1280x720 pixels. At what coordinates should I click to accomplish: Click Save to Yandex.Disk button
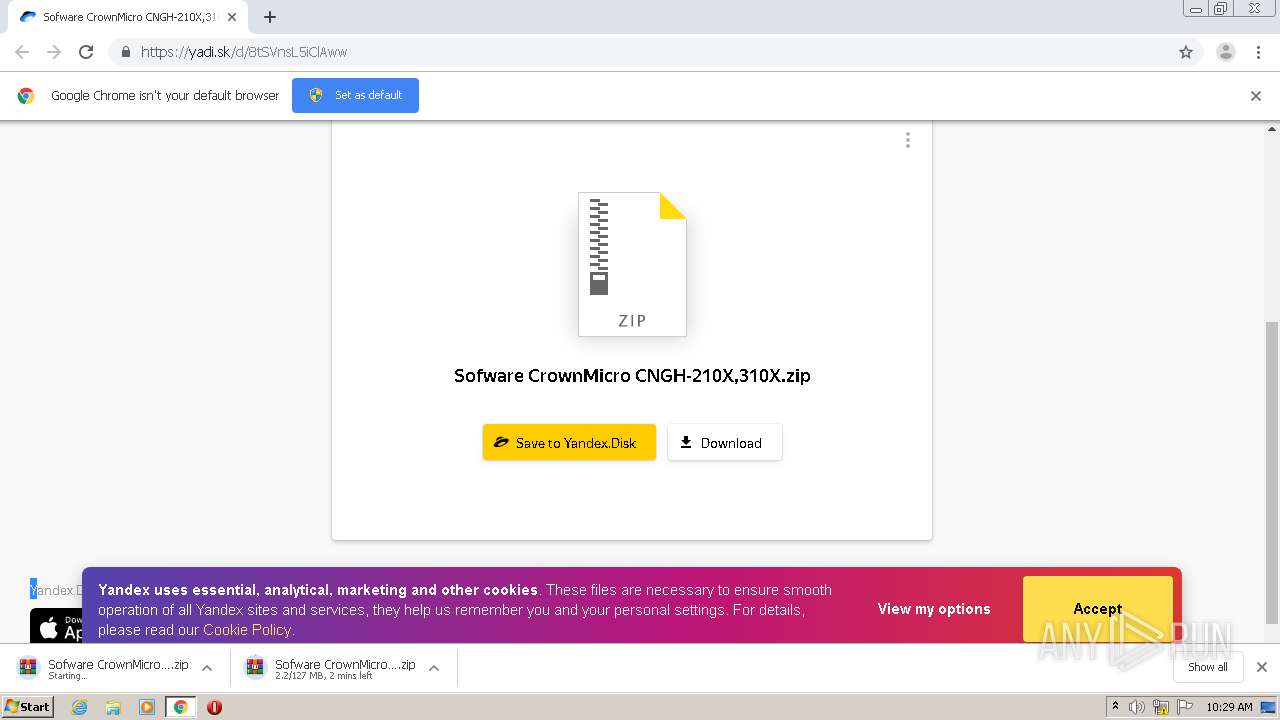569,443
